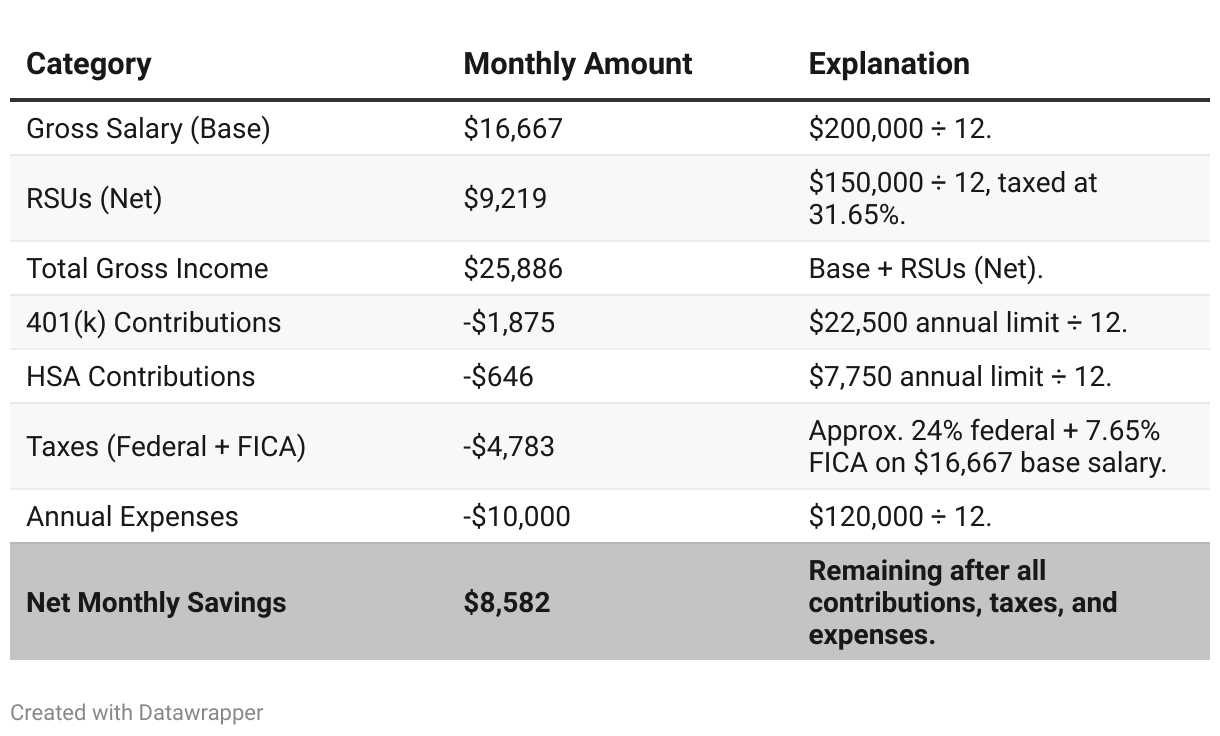Select the 401(k) Contributions row label
Screen dimensions: 1220x736
[x=153, y=323]
